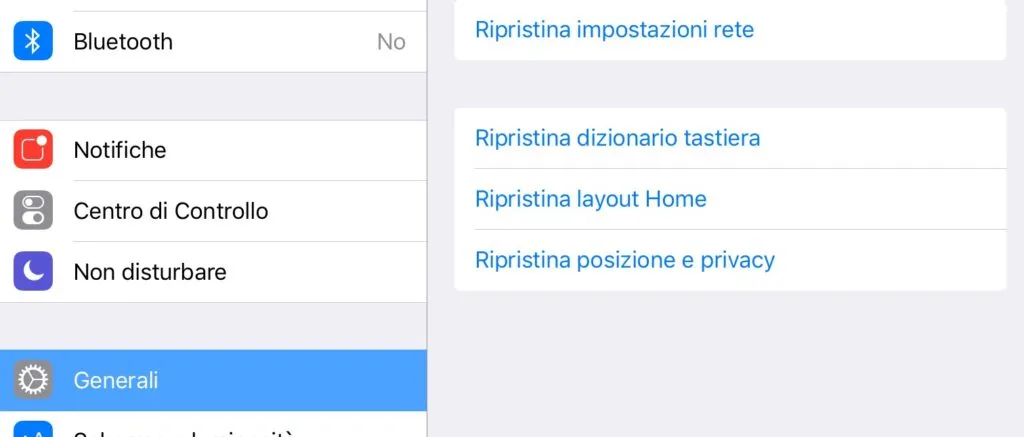Tap Ripristina dizionario tastiera
This screenshot has height=437, width=1024.
pyautogui.click(x=617, y=138)
